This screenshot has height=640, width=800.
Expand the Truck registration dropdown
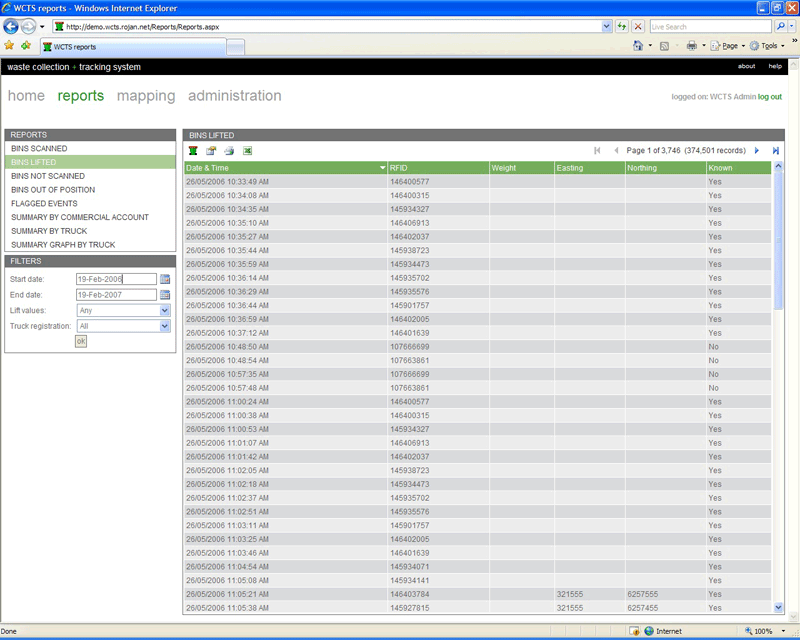tap(165, 326)
